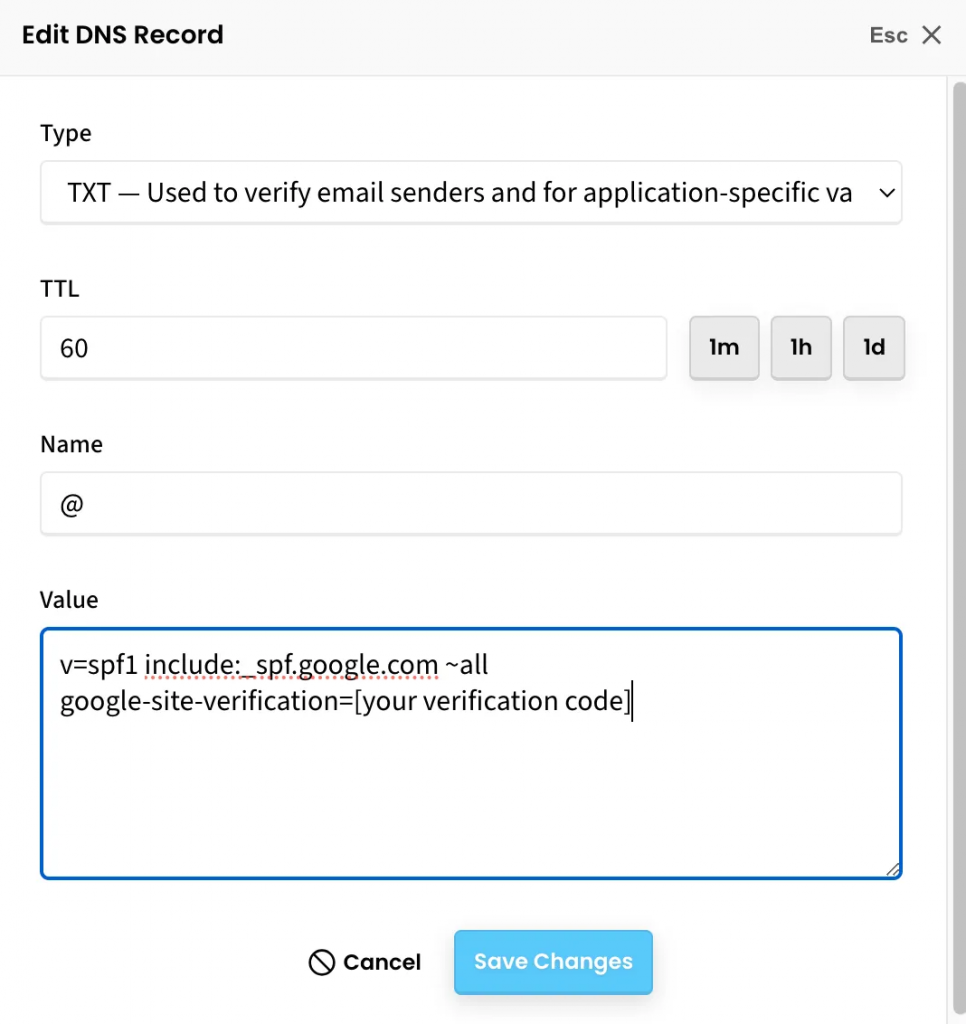966x1024 pixels.
Task: Click the Type field label
Action: (x=65, y=134)
